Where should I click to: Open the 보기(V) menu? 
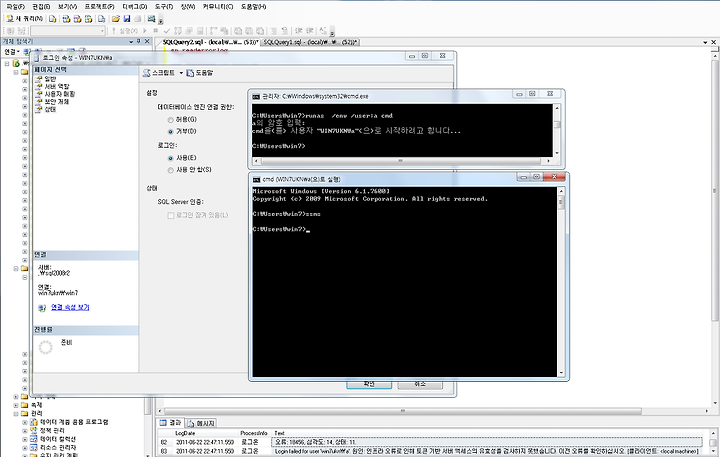(x=68, y=7)
